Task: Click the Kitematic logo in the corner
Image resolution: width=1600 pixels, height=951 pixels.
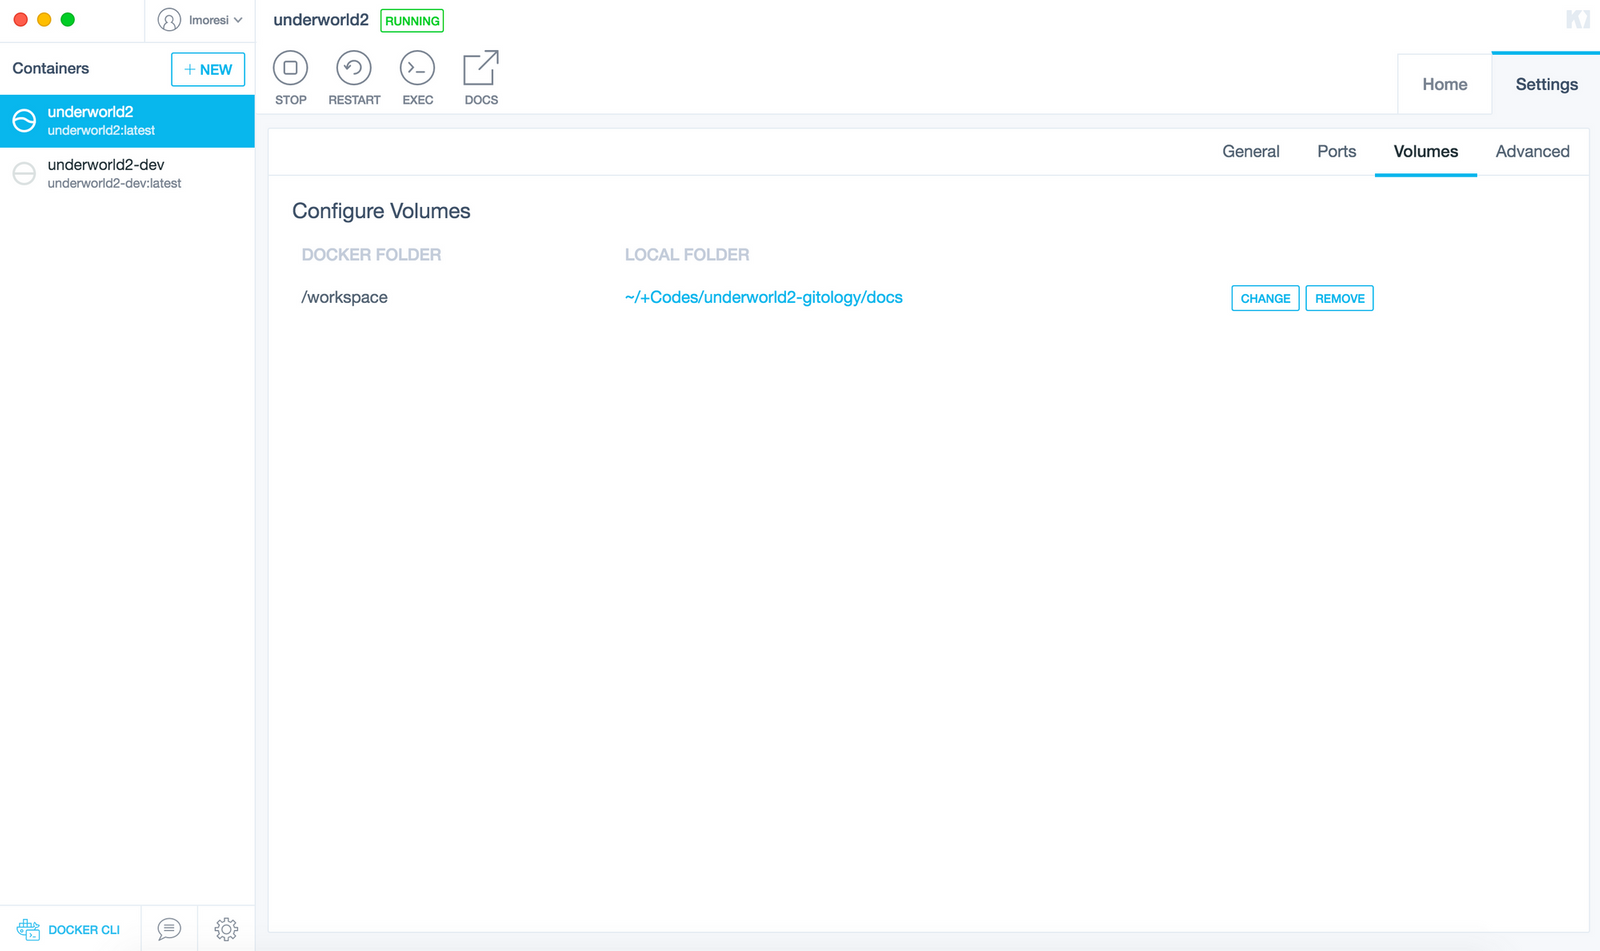Action: click(1577, 19)
